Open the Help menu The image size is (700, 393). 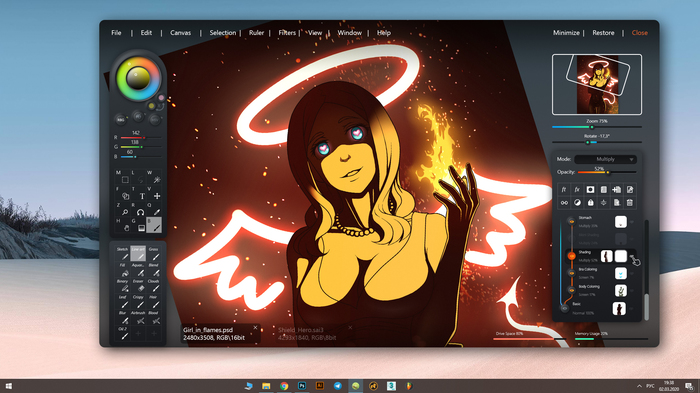coord(383,33)
